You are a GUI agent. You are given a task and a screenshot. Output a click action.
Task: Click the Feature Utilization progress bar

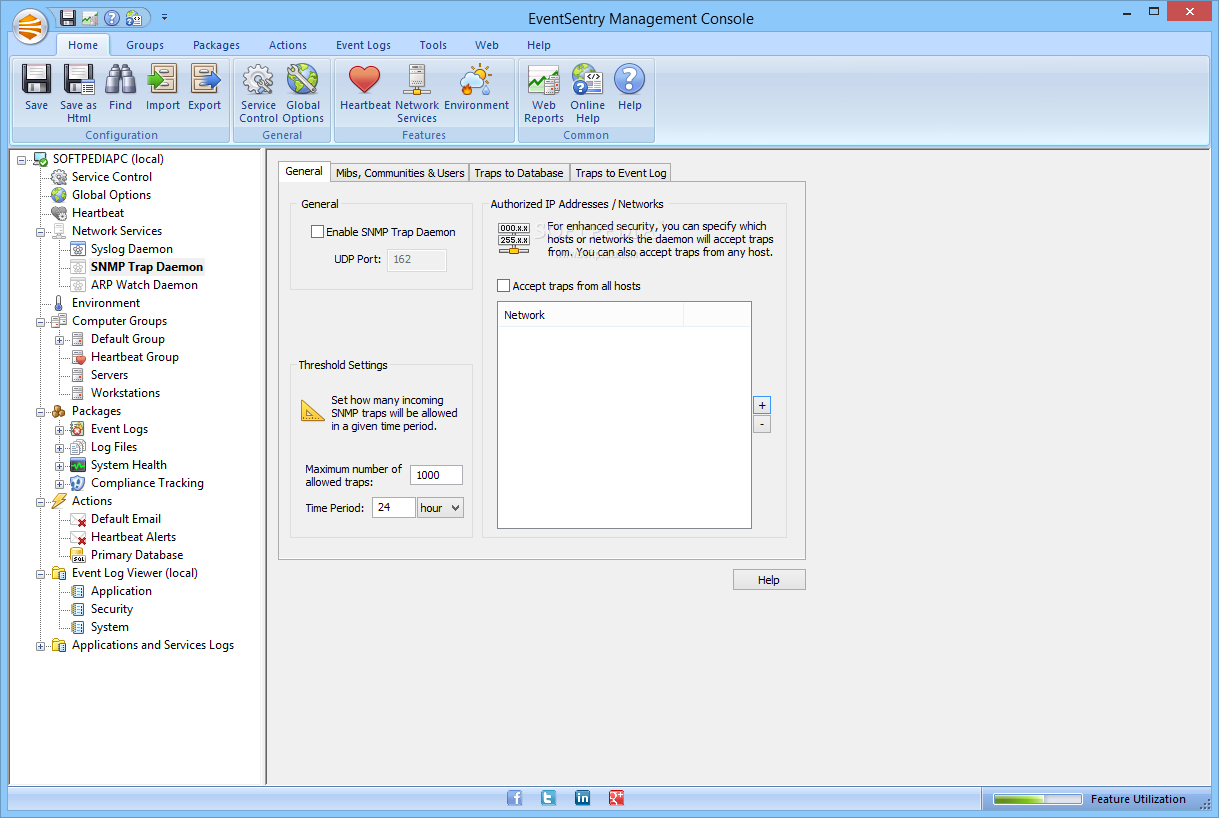tap(1037, 799)
